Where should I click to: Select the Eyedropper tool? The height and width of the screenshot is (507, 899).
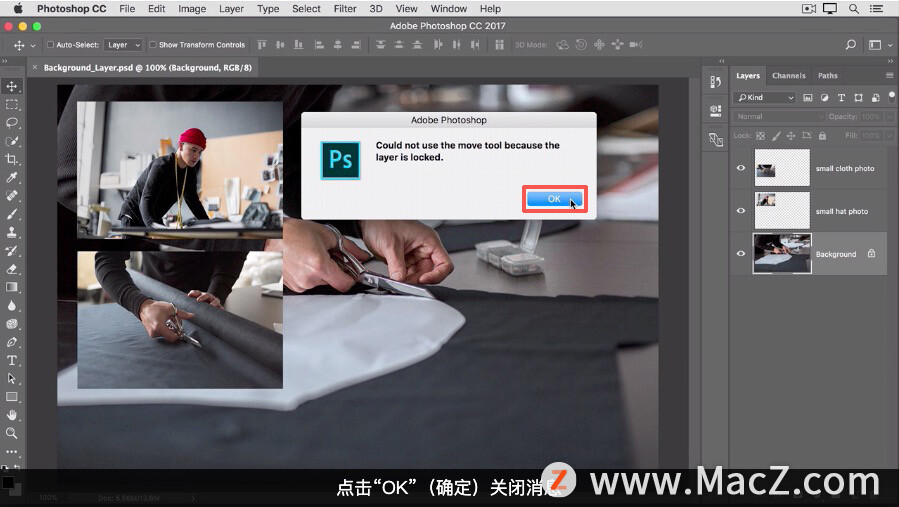point(12,178)
